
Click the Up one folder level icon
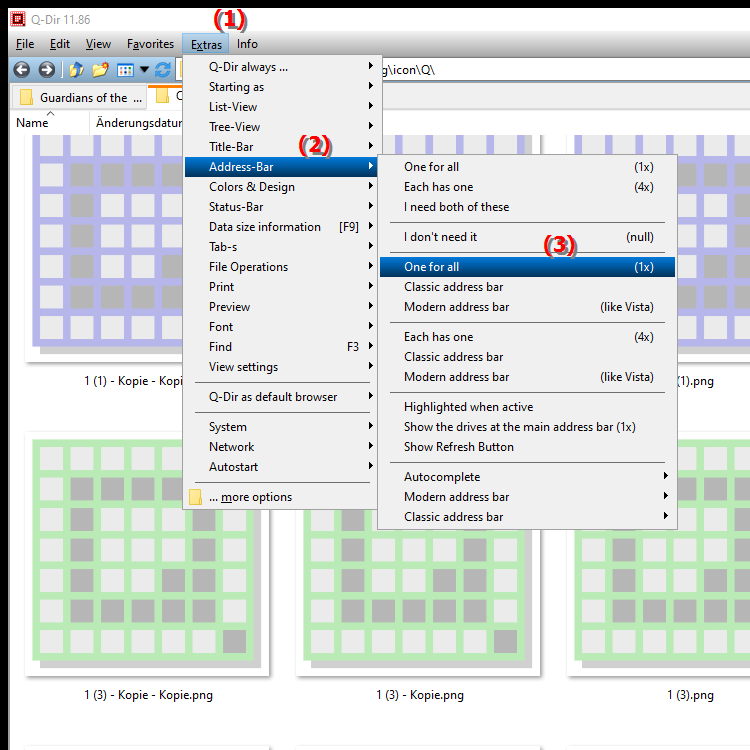[x=76, y=70]
